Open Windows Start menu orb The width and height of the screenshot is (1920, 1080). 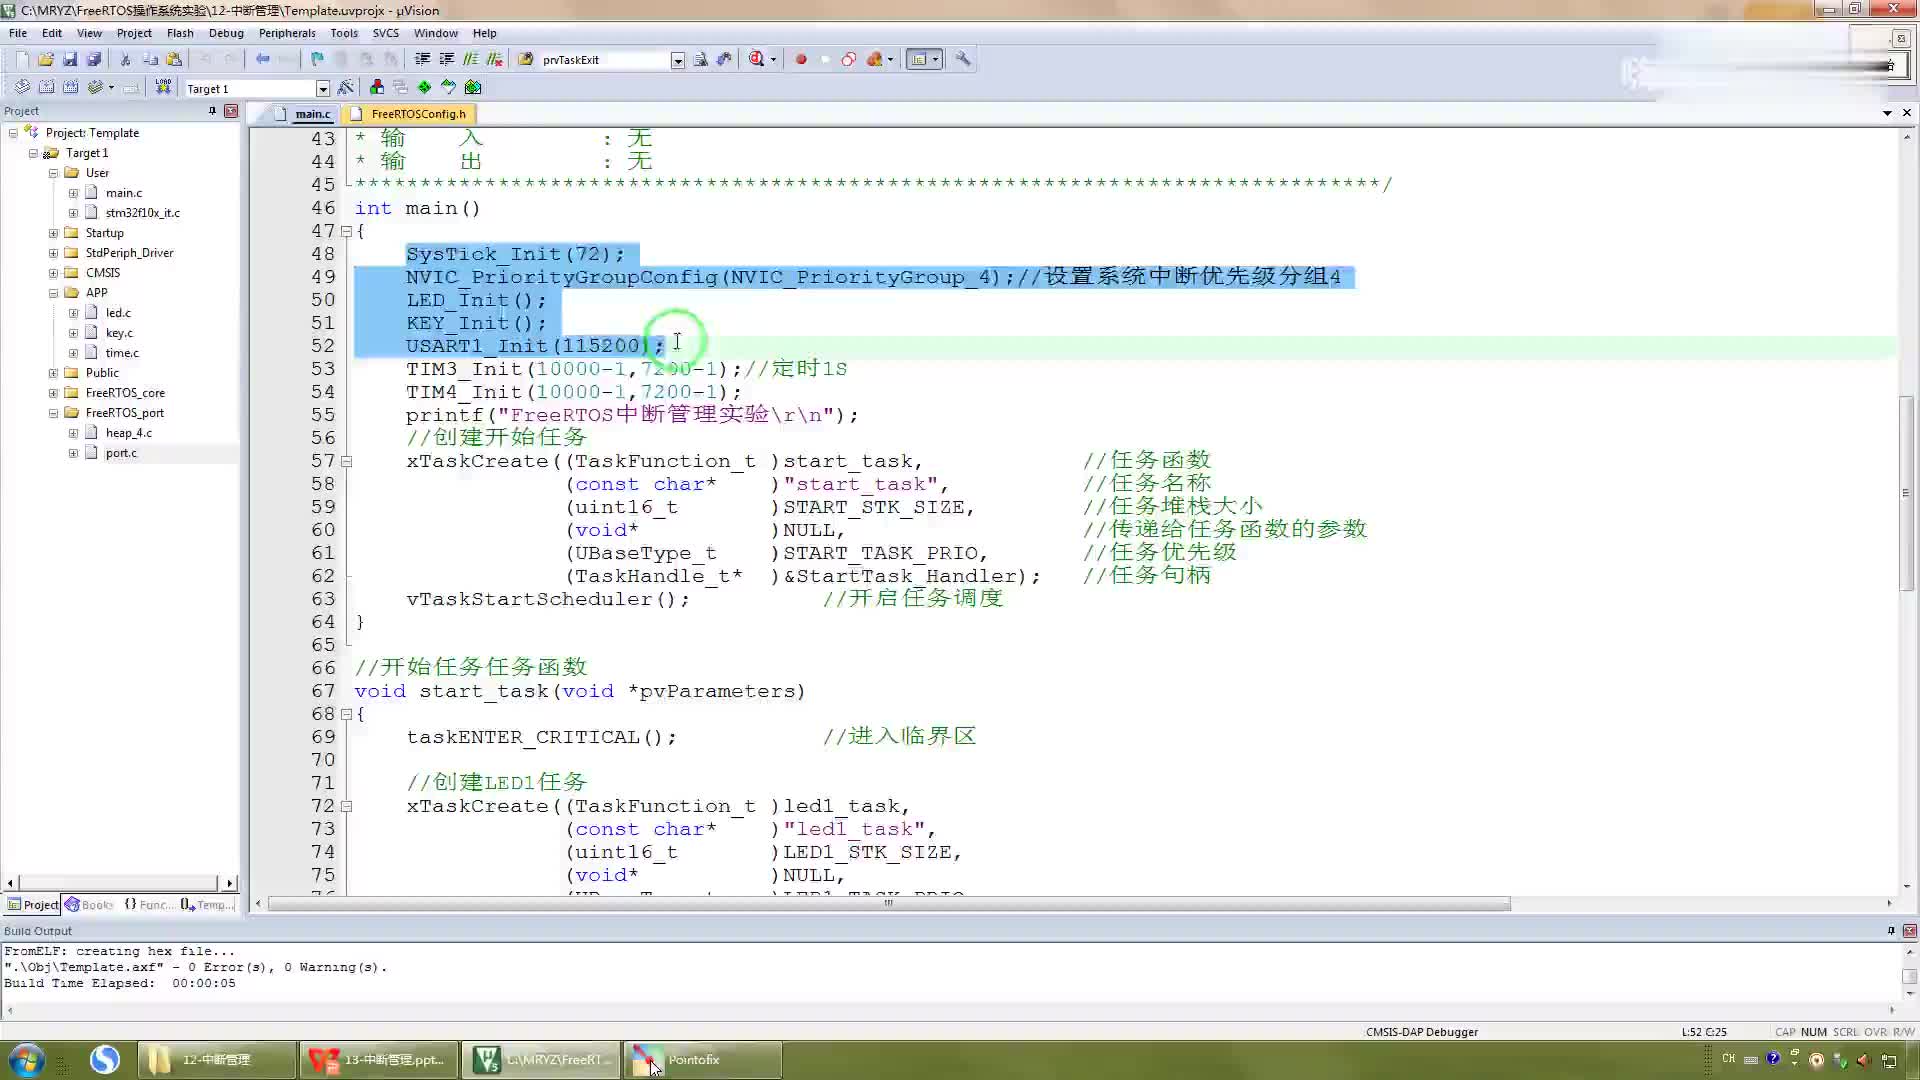click(26, 1059)
